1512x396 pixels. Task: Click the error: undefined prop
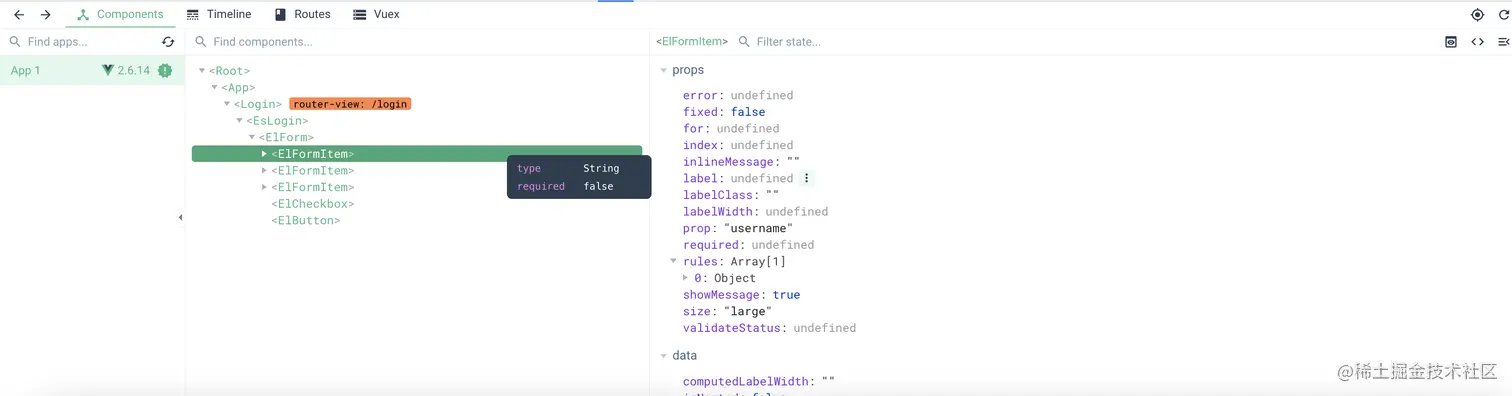[x=738, y=95]
